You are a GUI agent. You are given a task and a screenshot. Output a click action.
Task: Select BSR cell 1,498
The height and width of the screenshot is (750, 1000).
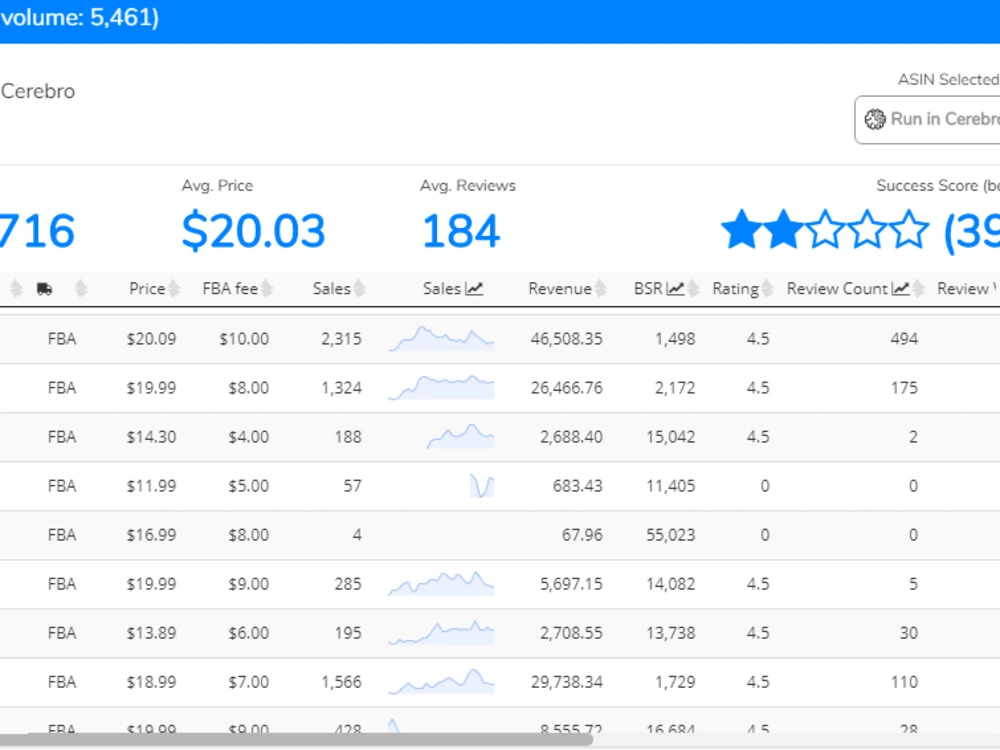pos(675,339)
